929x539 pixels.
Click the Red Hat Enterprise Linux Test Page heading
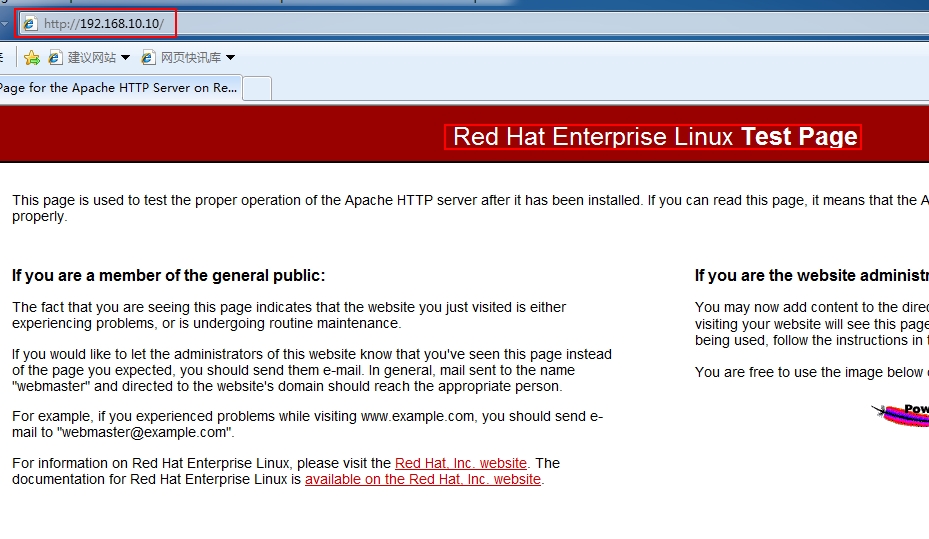pyautogui.click(x=654, y=137)
